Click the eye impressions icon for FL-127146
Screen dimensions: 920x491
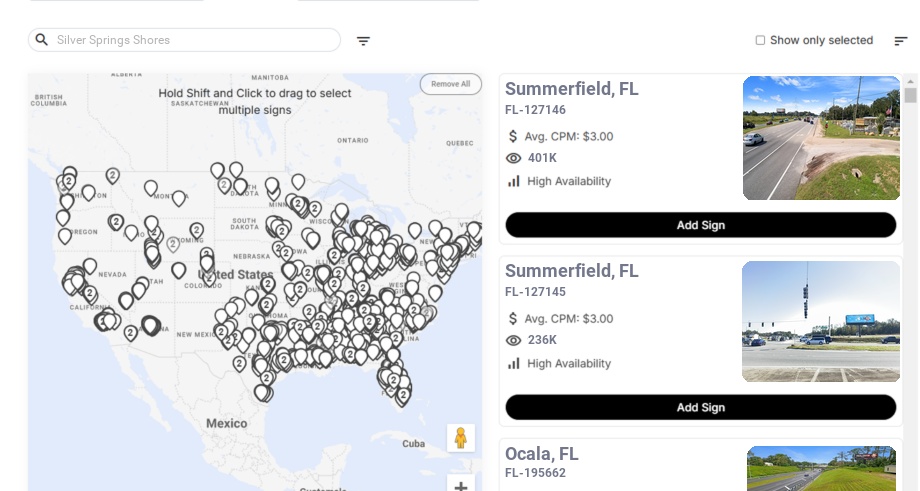(x=514, y=158)
